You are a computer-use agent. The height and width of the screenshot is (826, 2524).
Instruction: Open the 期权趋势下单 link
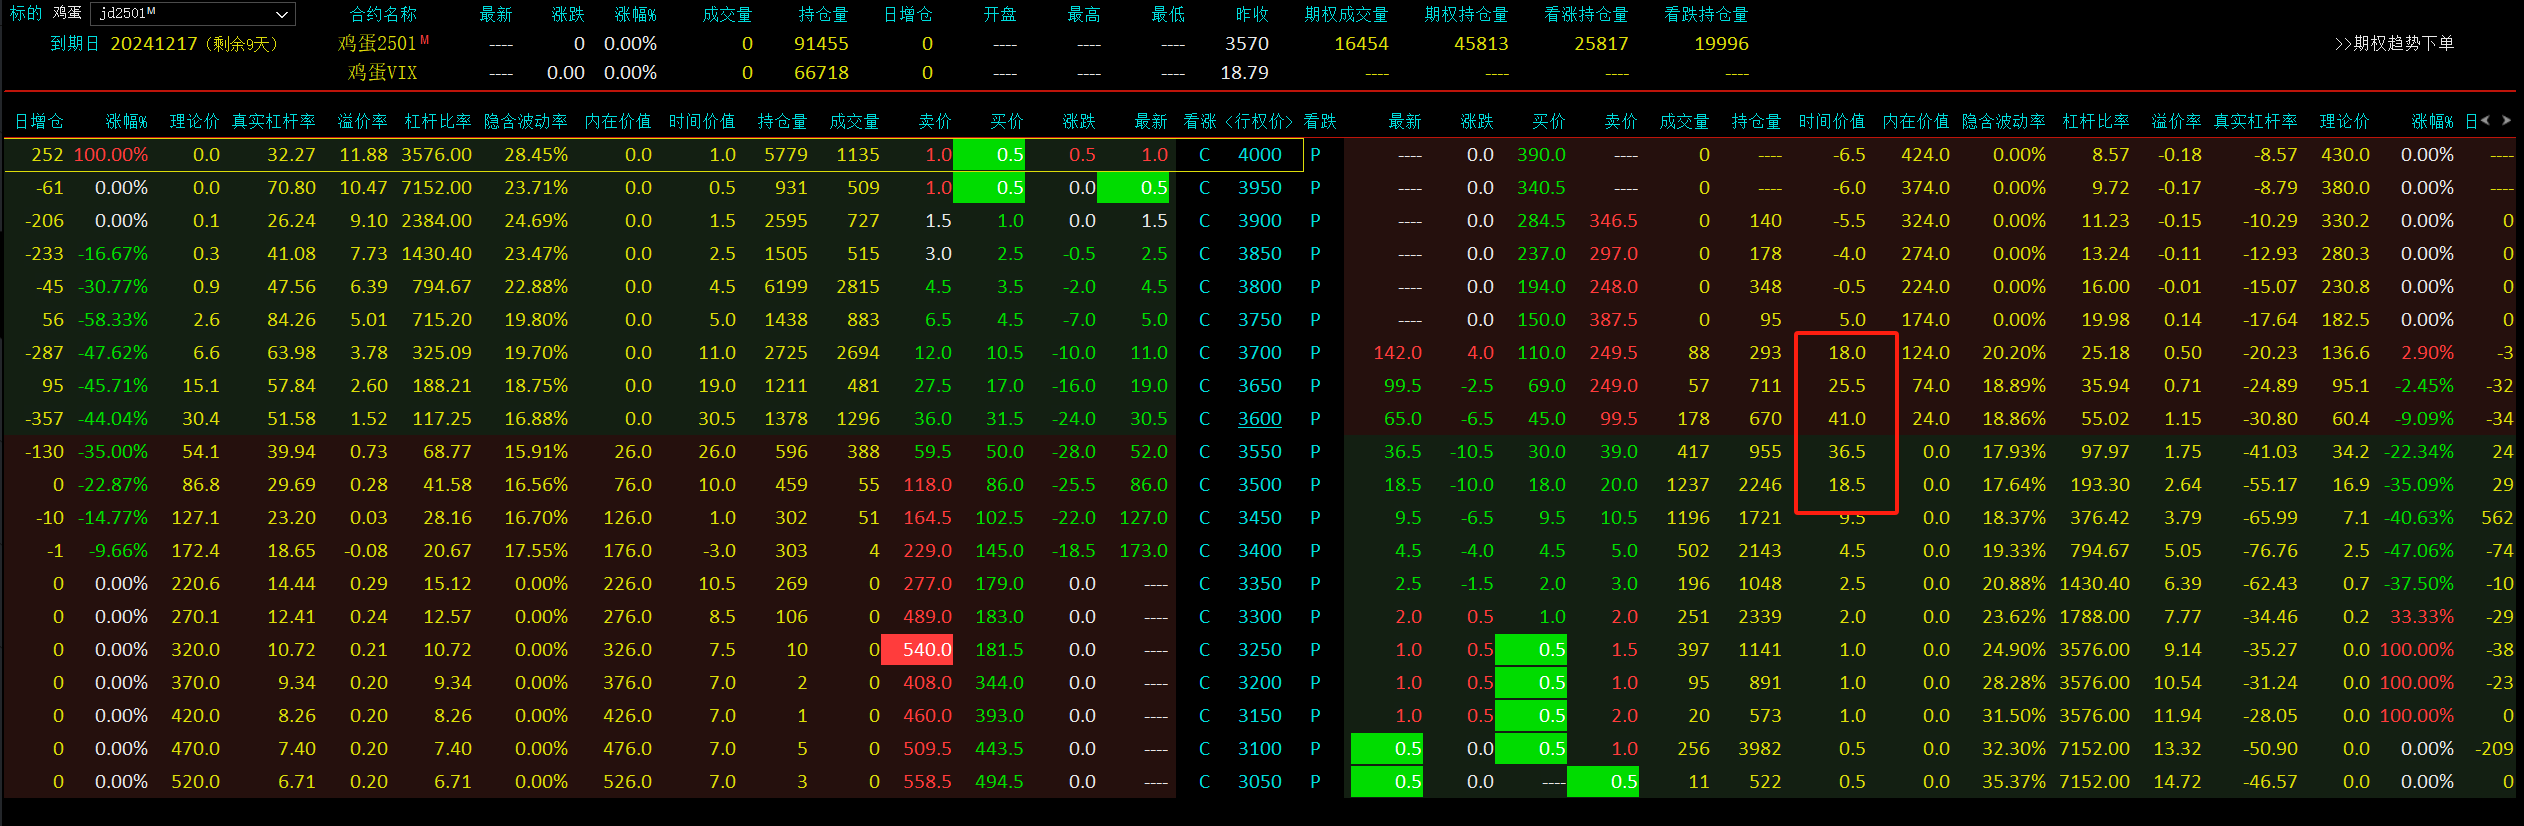click(x=2393, y=43)
